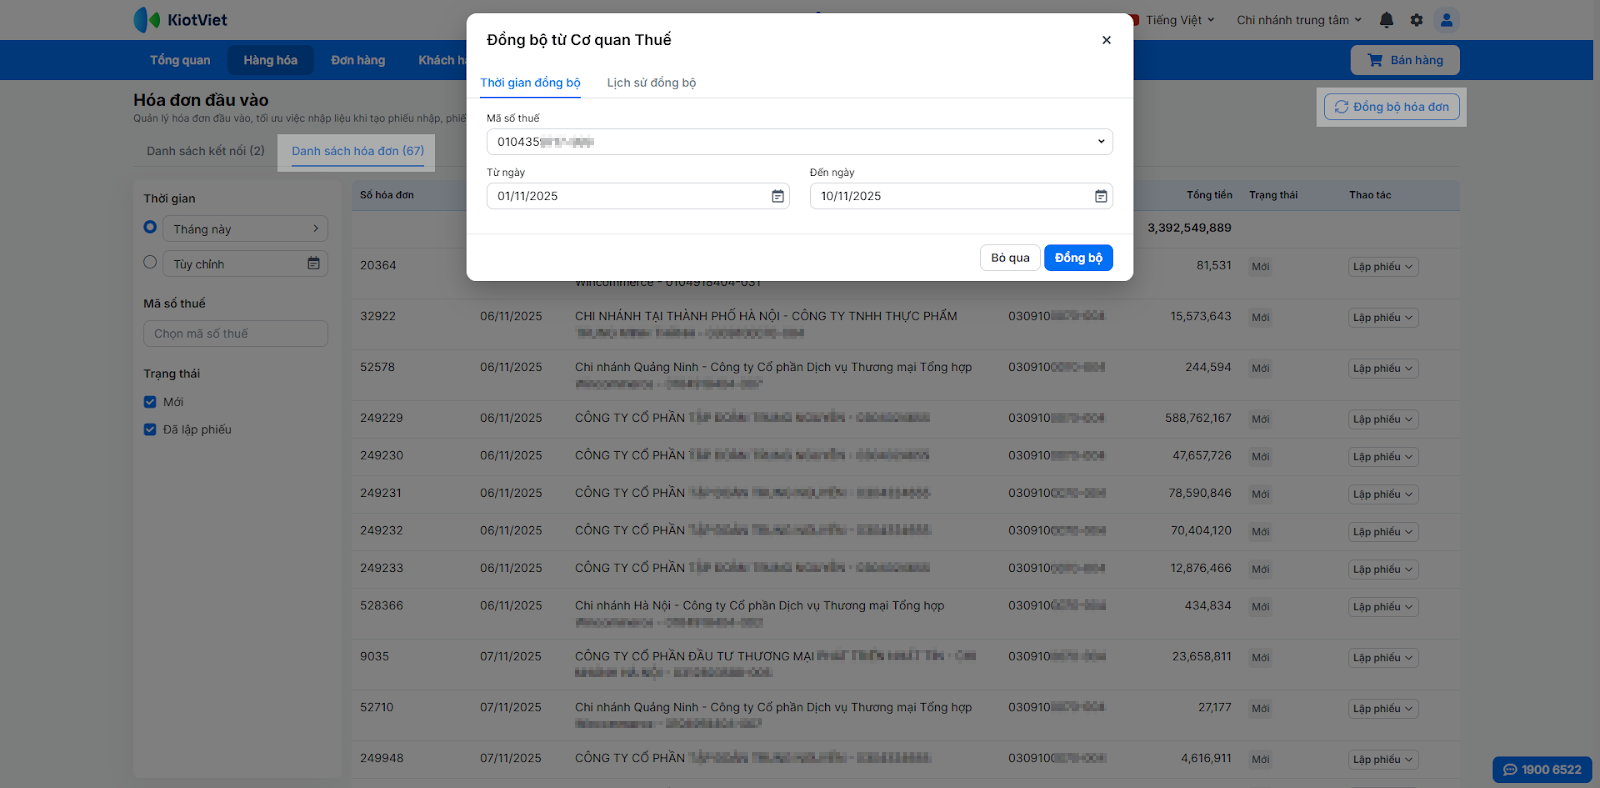Toggle the 'Đã lập phiếu' status checkbox
1600x788 pixels.
point(150,430)
